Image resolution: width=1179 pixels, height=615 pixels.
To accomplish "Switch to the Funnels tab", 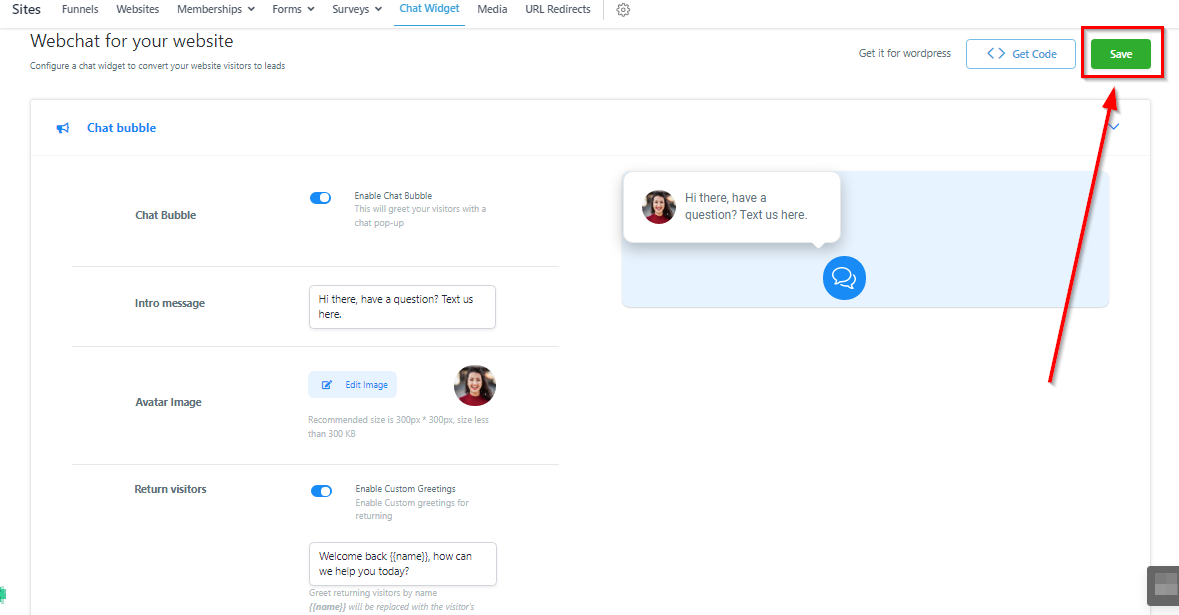I will click(x=80, y=9).
